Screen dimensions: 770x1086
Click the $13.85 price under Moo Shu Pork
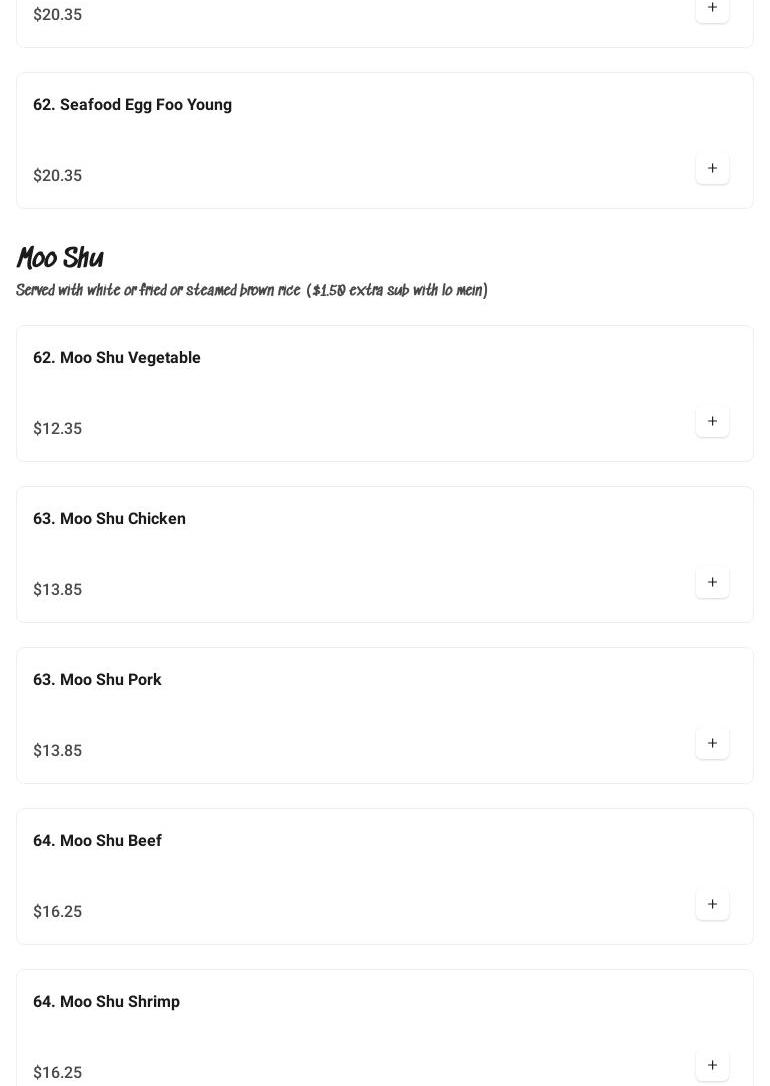[58, 751]
